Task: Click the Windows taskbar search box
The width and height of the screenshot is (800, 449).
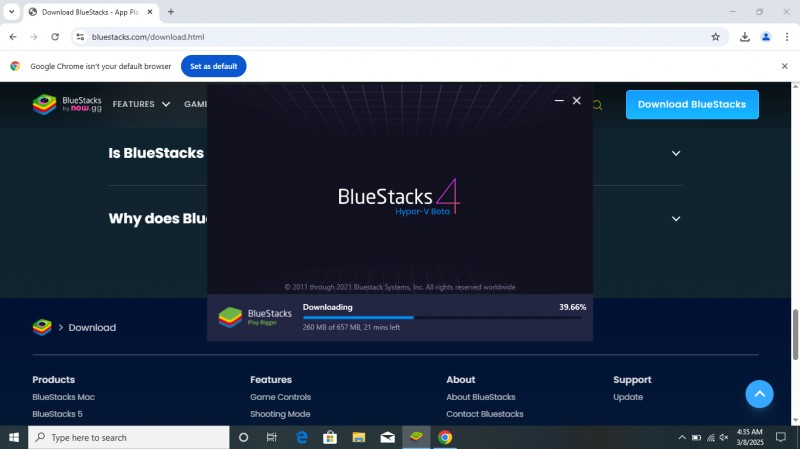Action: click(x=130, y=437)
